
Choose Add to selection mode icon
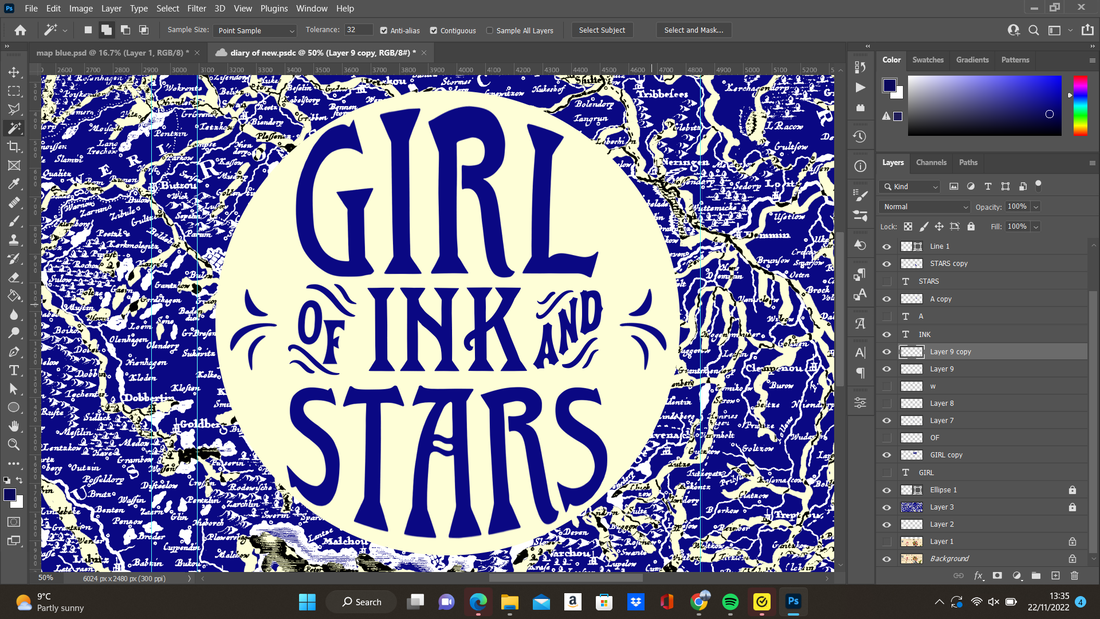107,30
